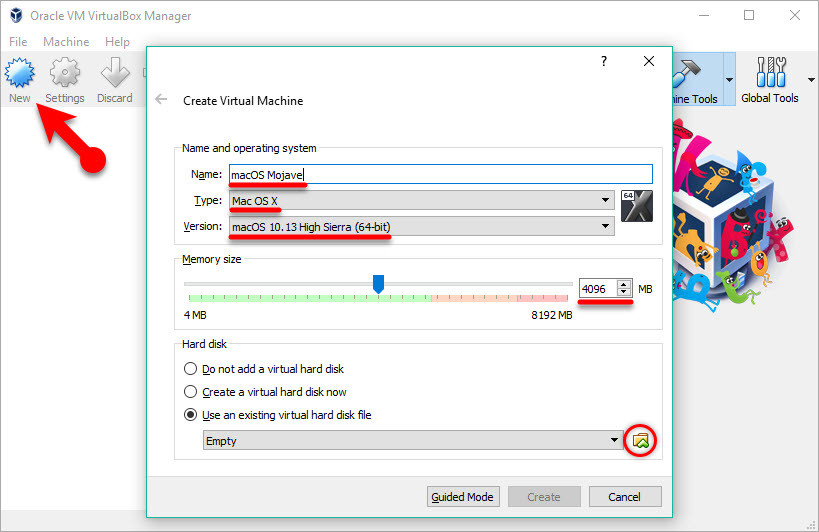The height and width of the screenshot is (532, 819).
Task: Open the Empty hard disk file dropdown
Action: (x=413, y=441)
